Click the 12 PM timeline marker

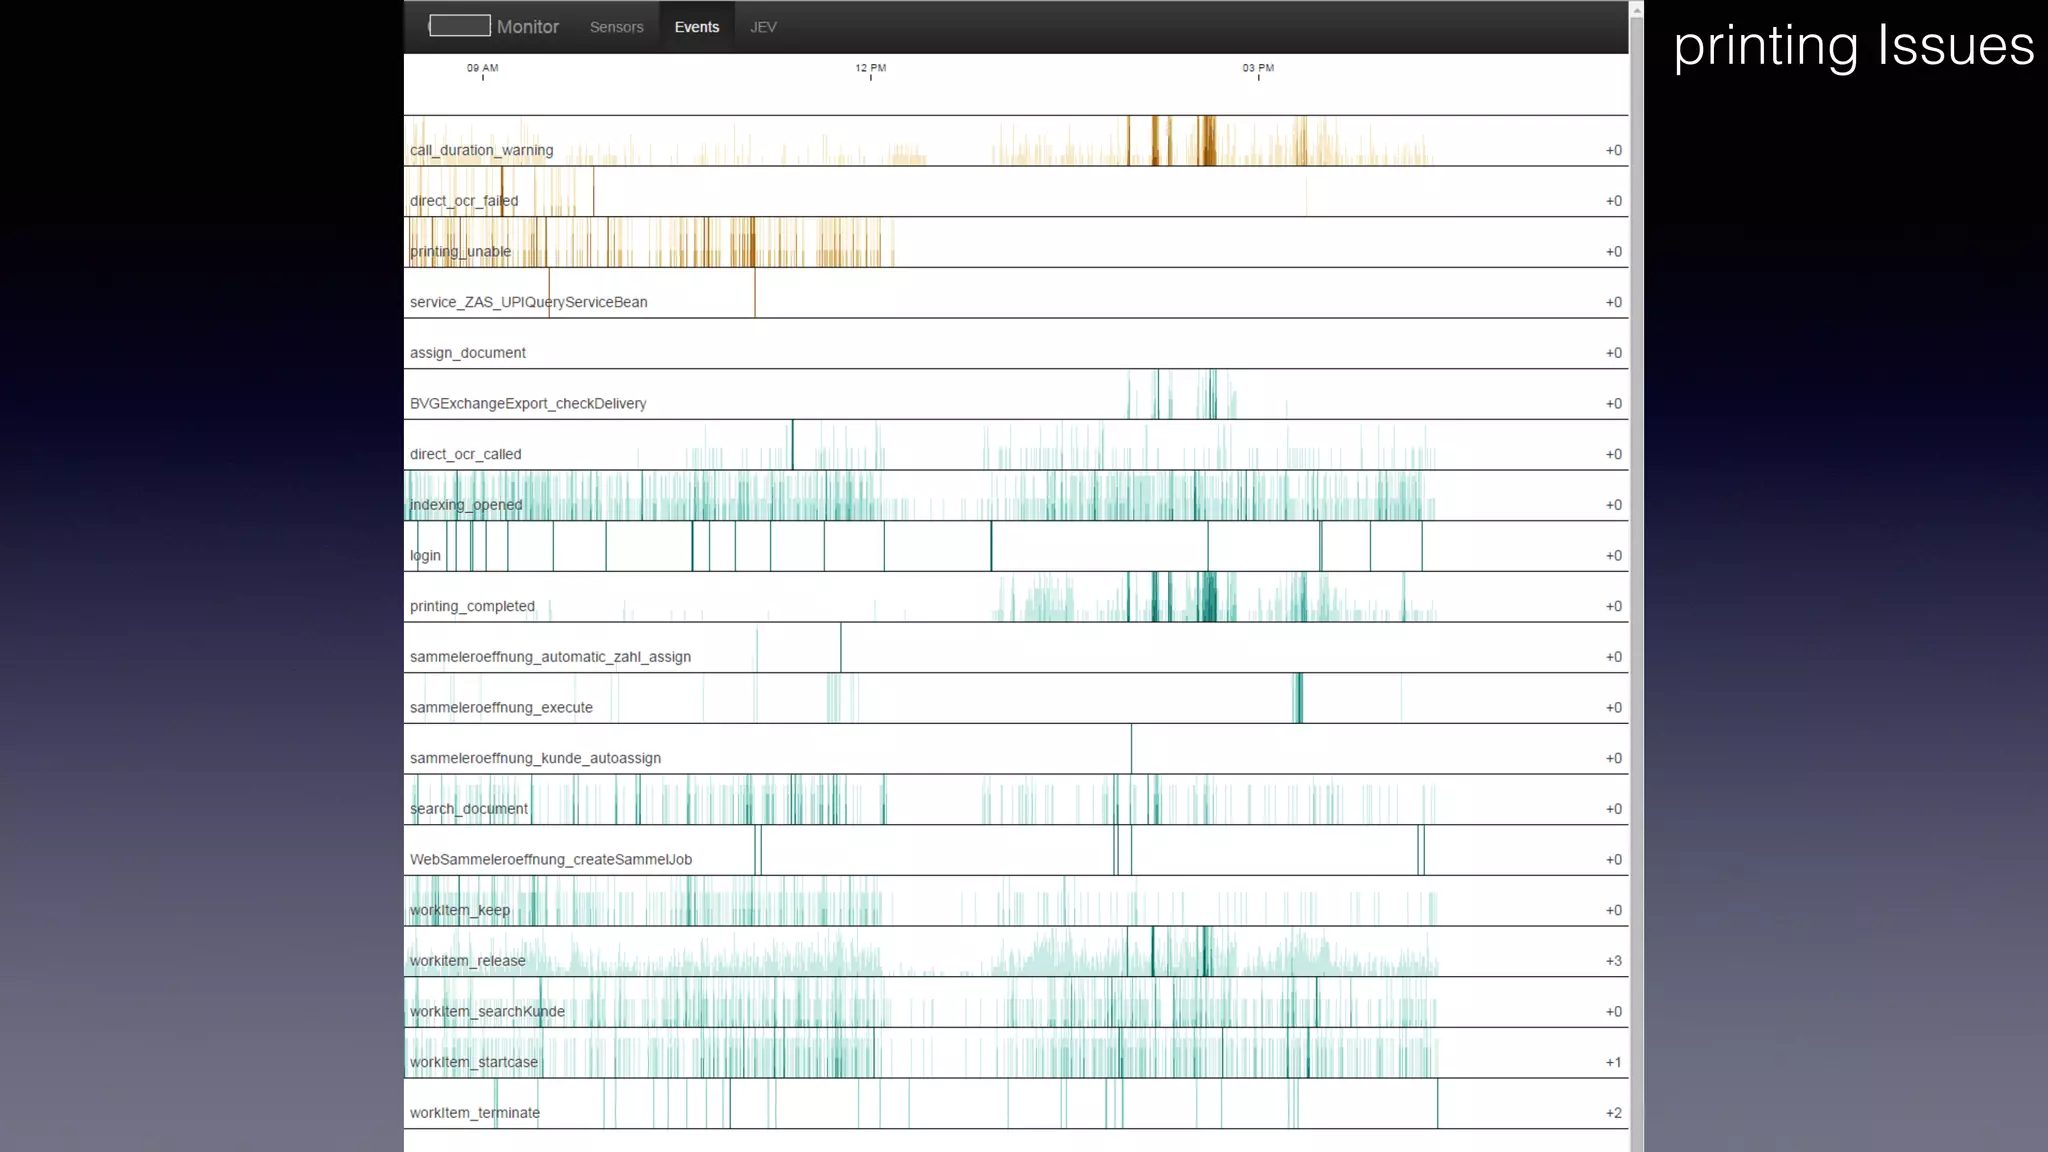[870, 68]
